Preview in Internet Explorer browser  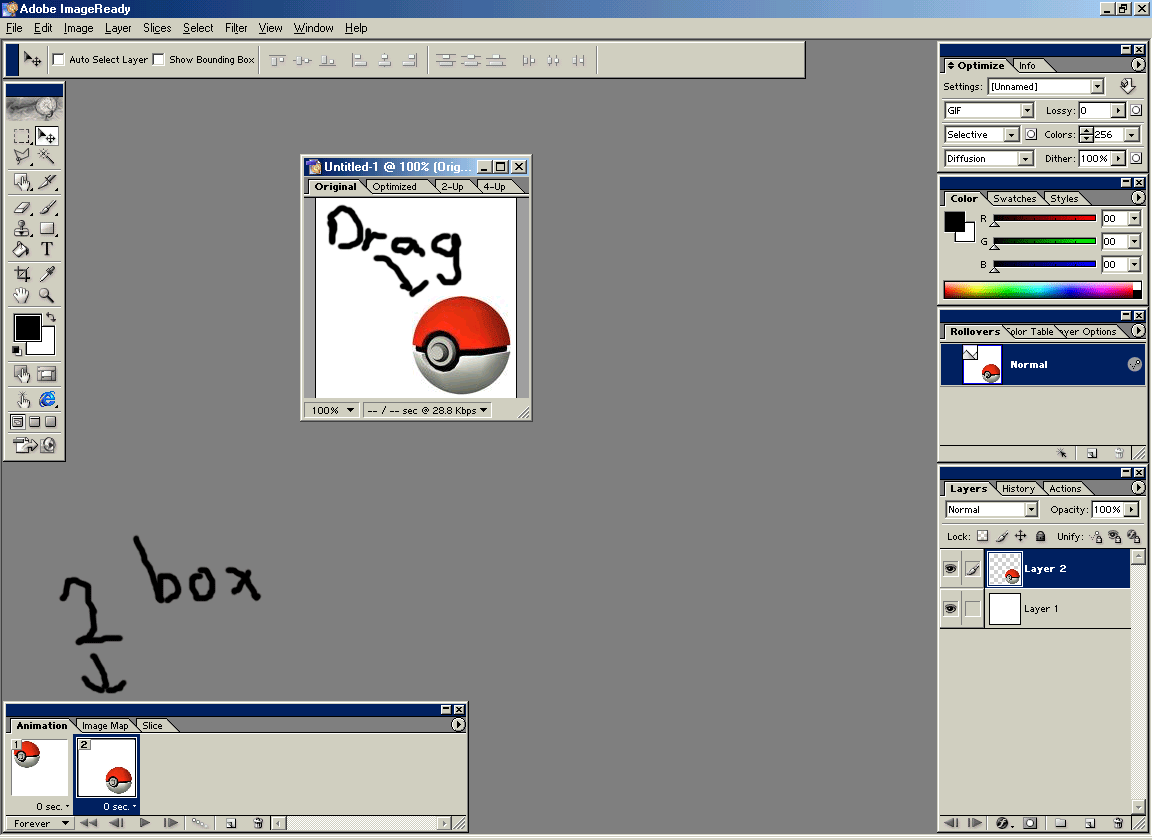[x=47, y=399]
